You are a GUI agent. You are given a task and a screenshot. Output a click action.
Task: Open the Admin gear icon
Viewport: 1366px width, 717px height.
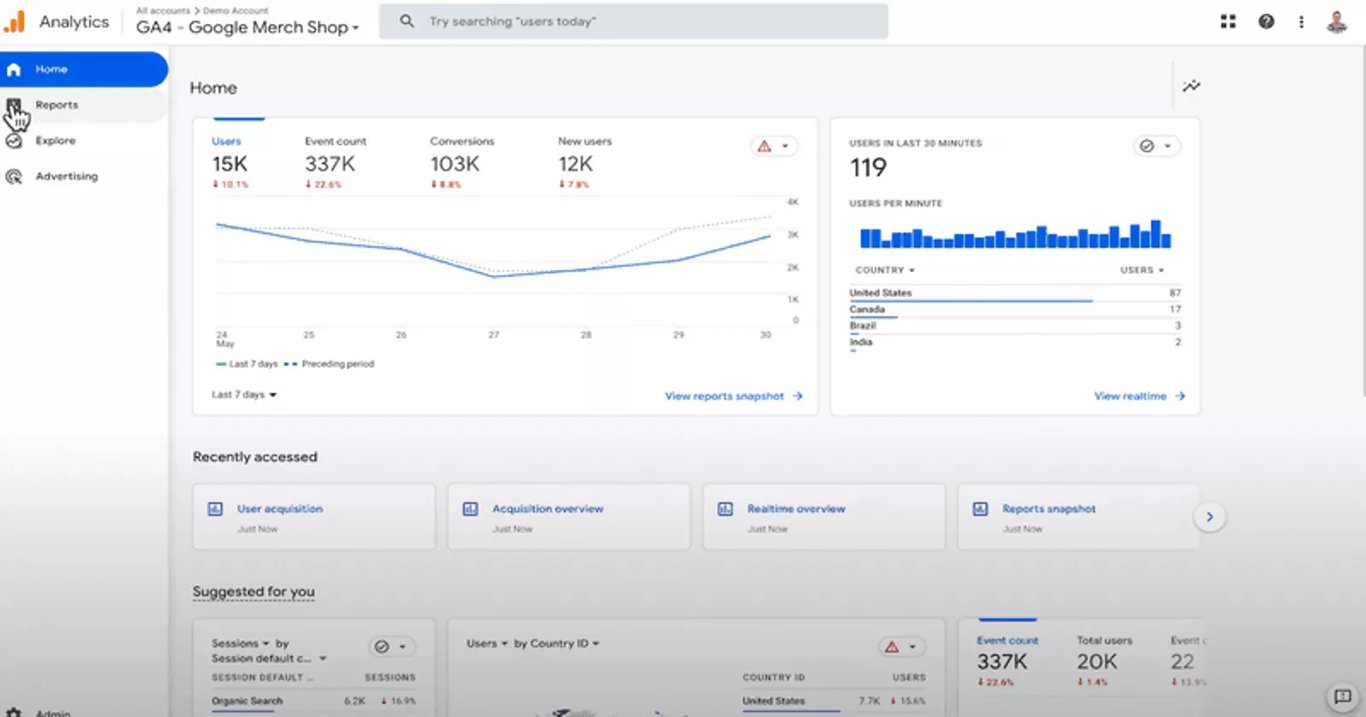[x=13, y=711]
